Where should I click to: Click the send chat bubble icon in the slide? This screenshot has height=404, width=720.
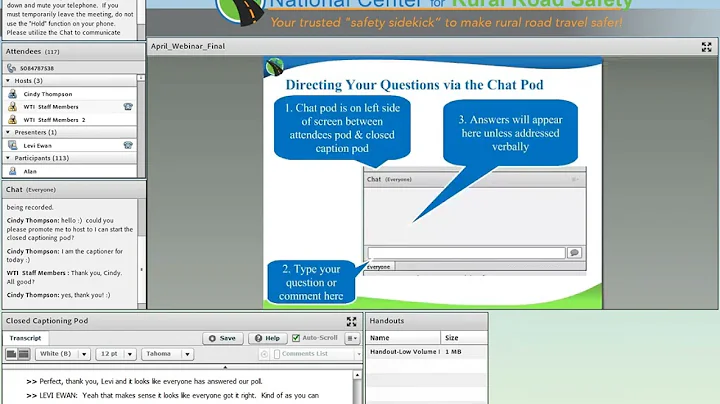574,252
